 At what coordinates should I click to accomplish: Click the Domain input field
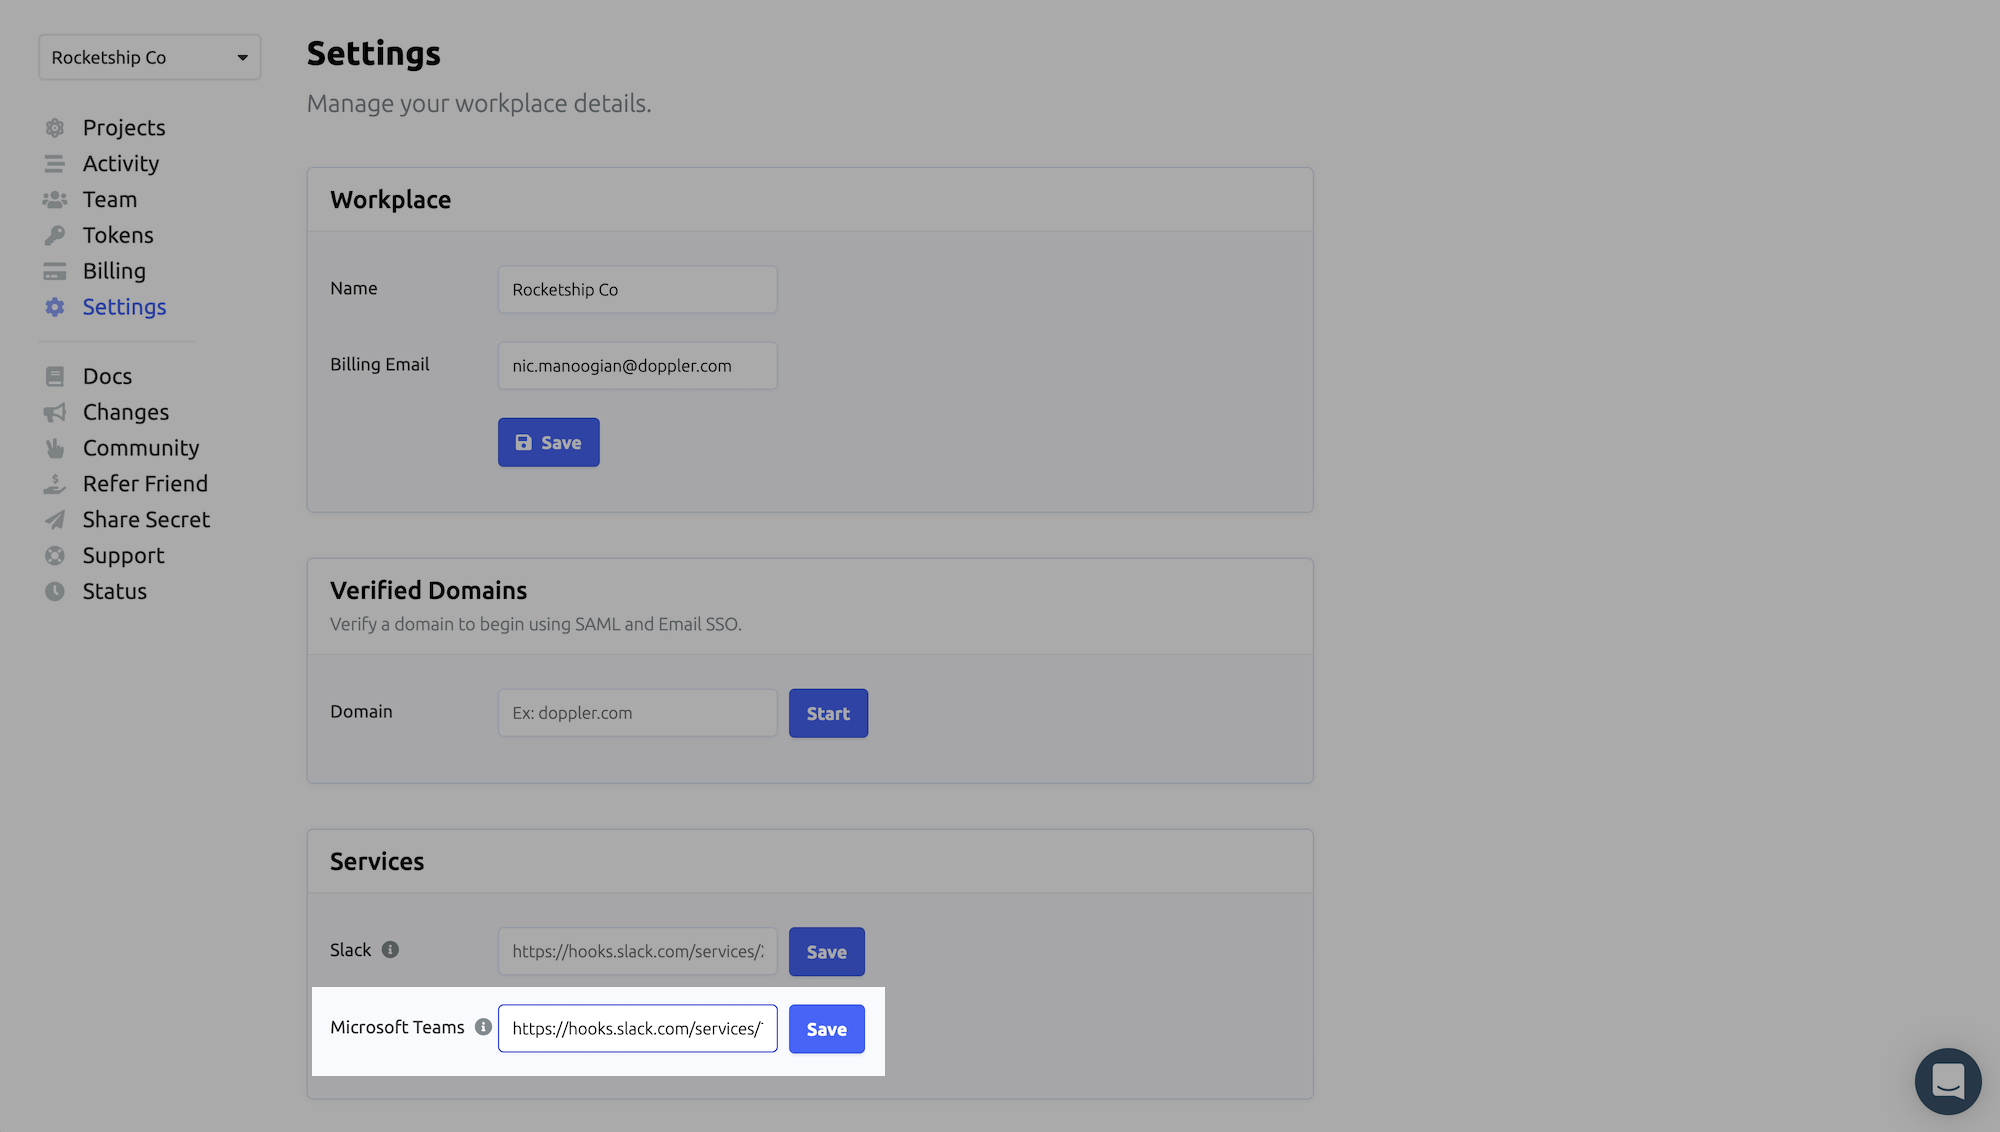click(637, 713)
